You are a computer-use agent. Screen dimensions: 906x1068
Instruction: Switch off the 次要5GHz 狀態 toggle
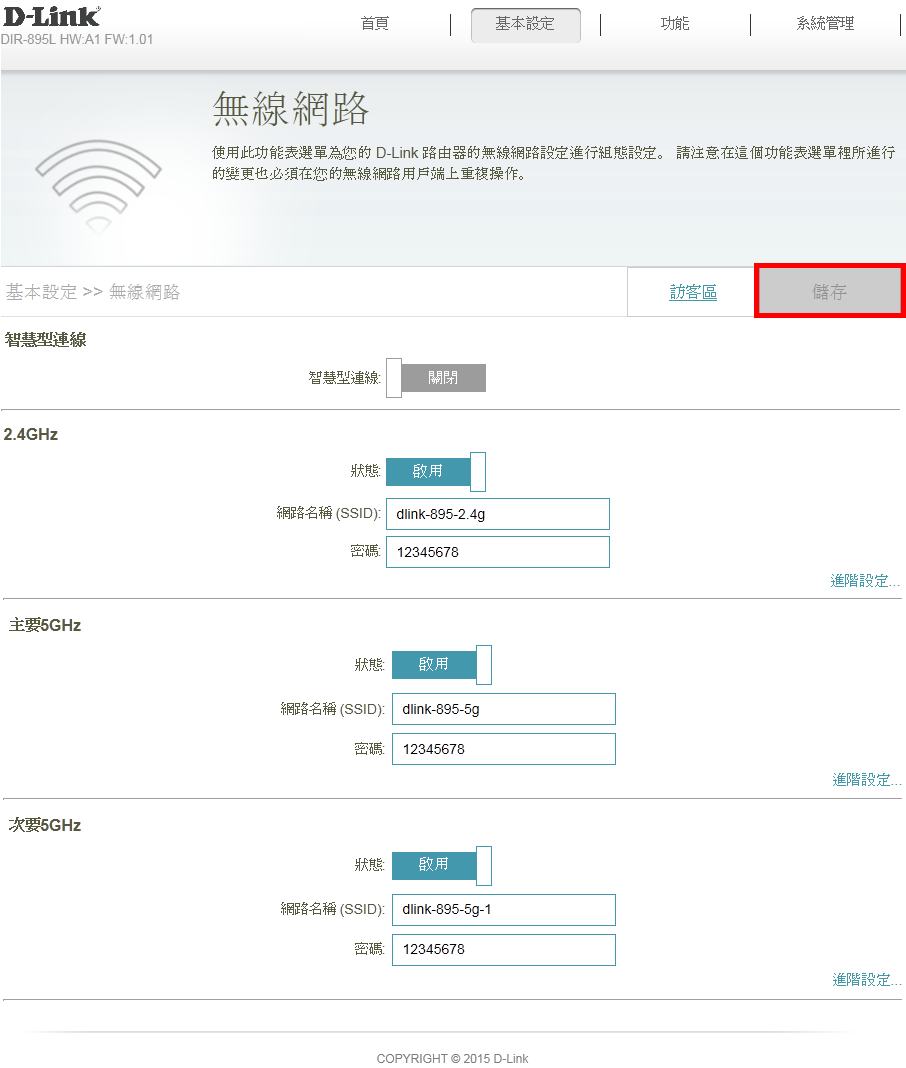[x=441, y=865]
